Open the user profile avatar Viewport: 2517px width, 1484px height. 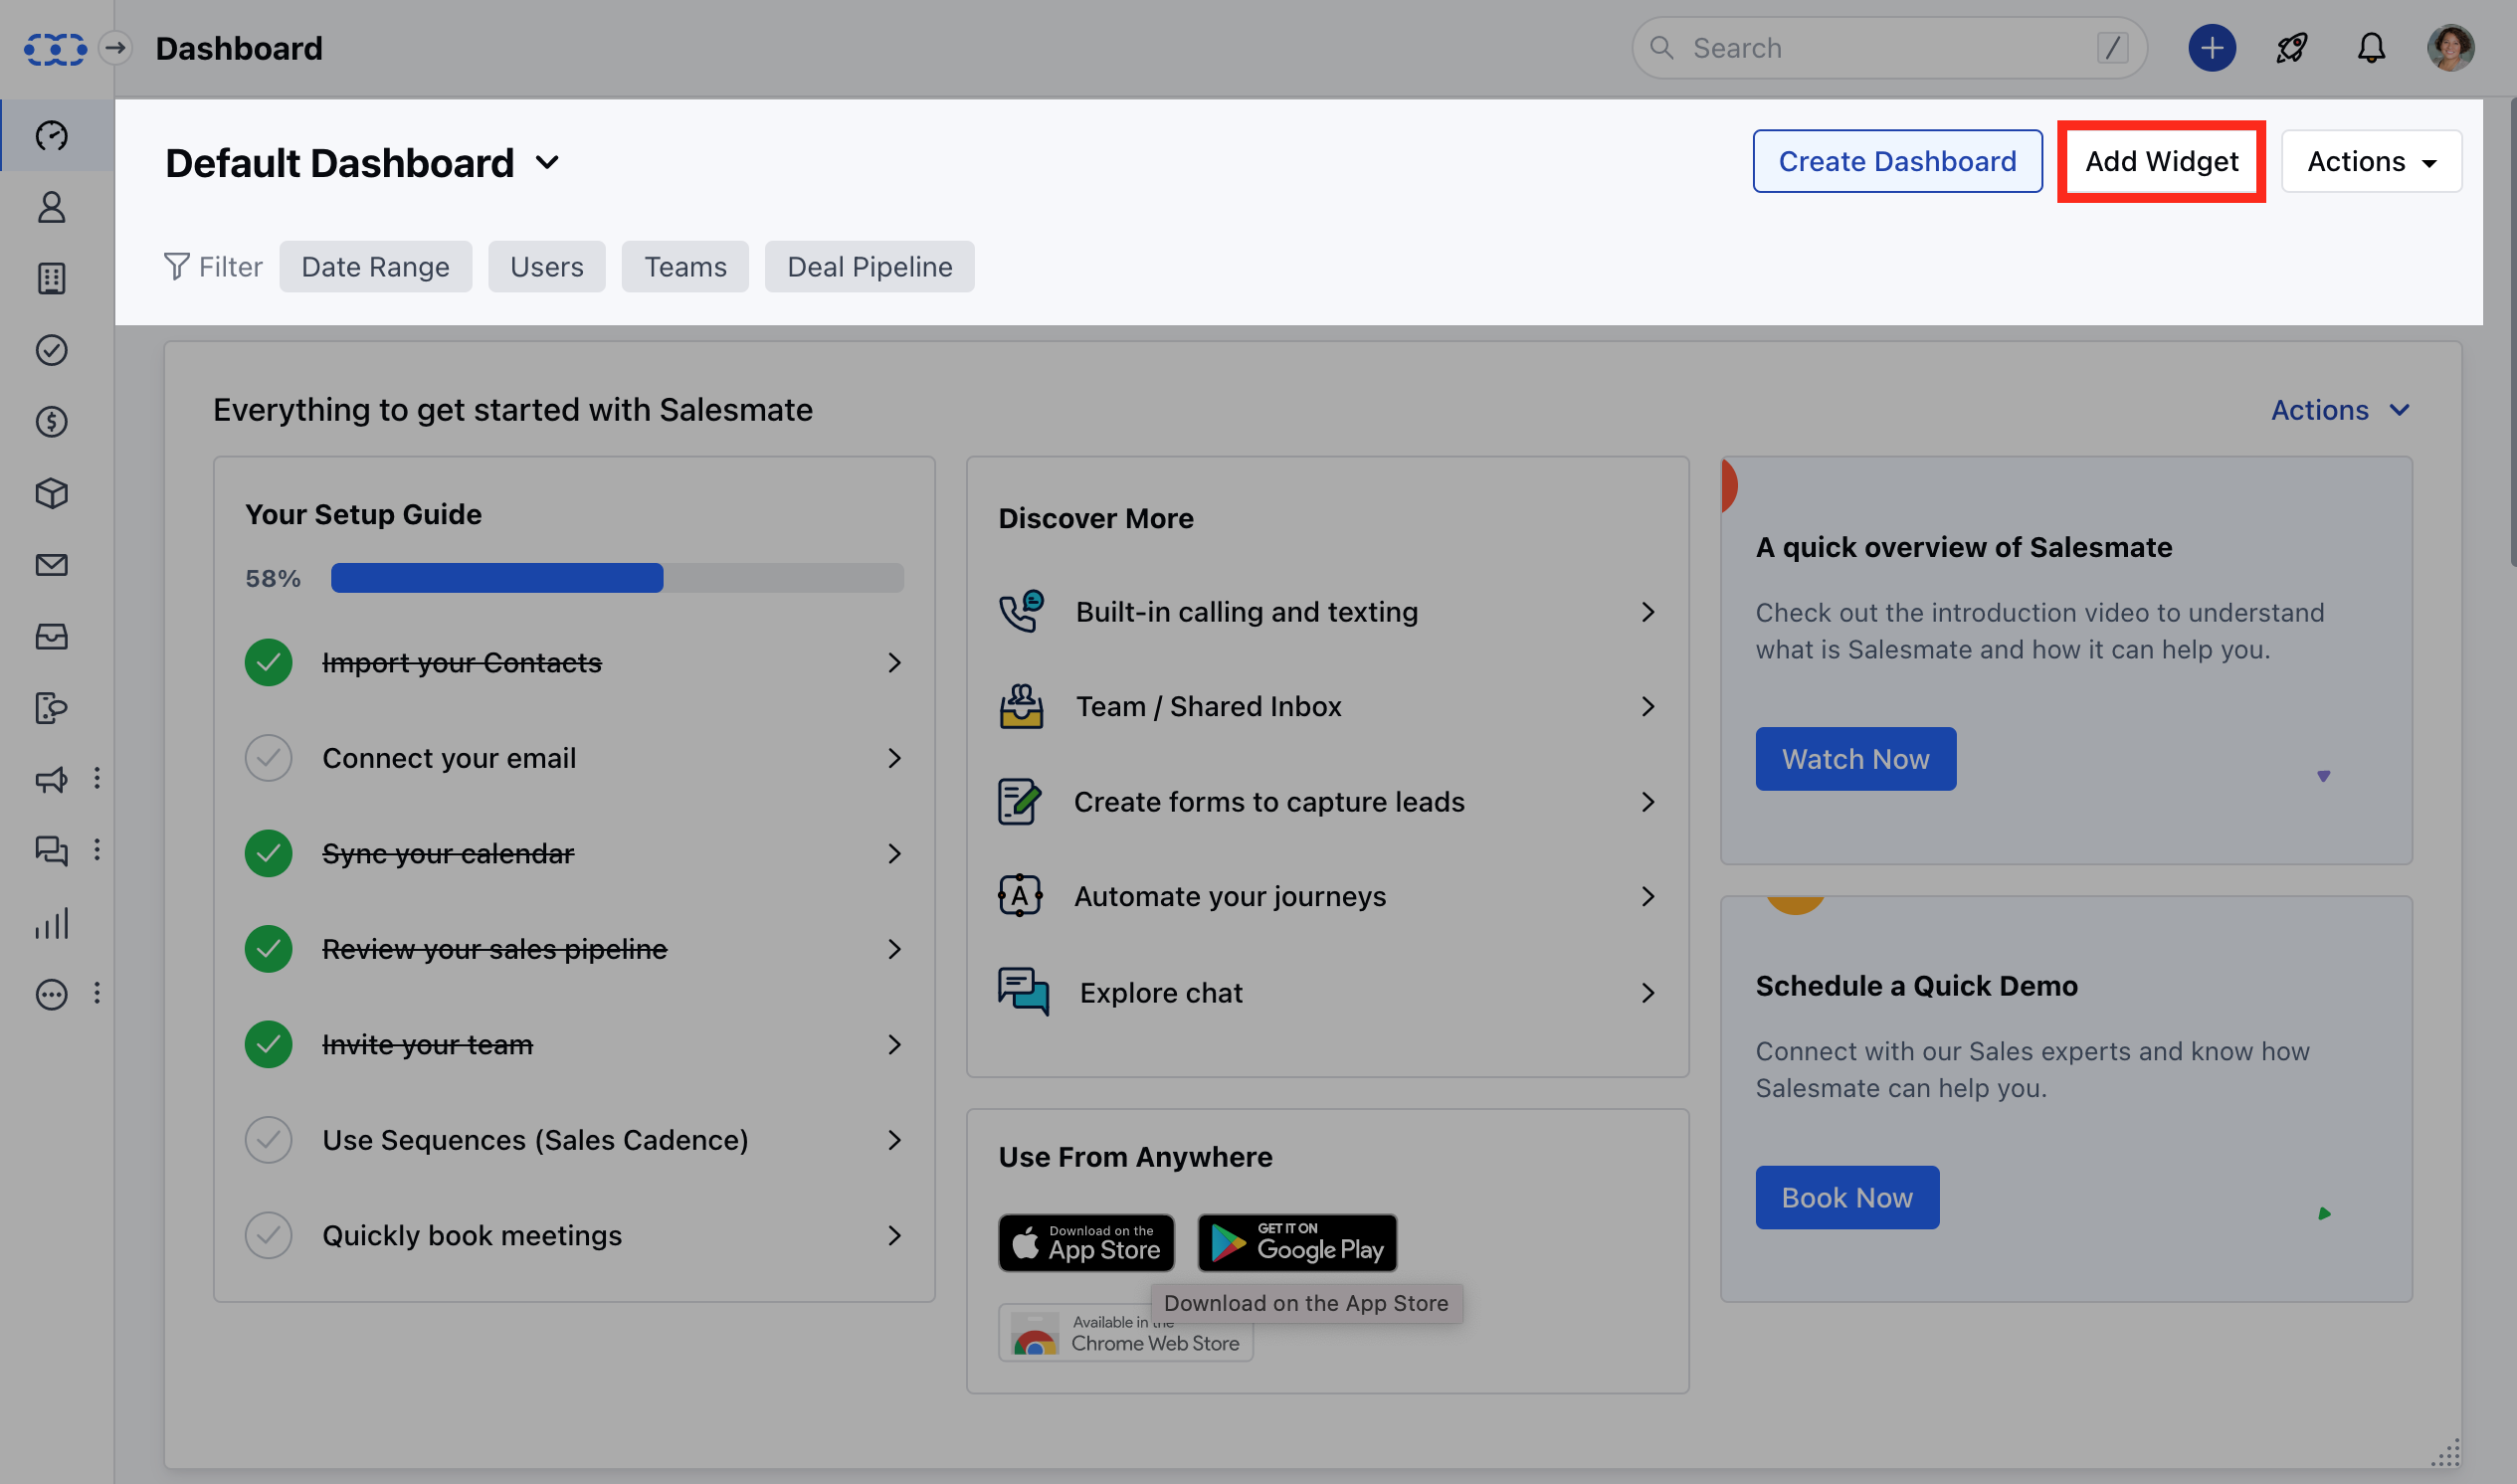point(2451,48)
